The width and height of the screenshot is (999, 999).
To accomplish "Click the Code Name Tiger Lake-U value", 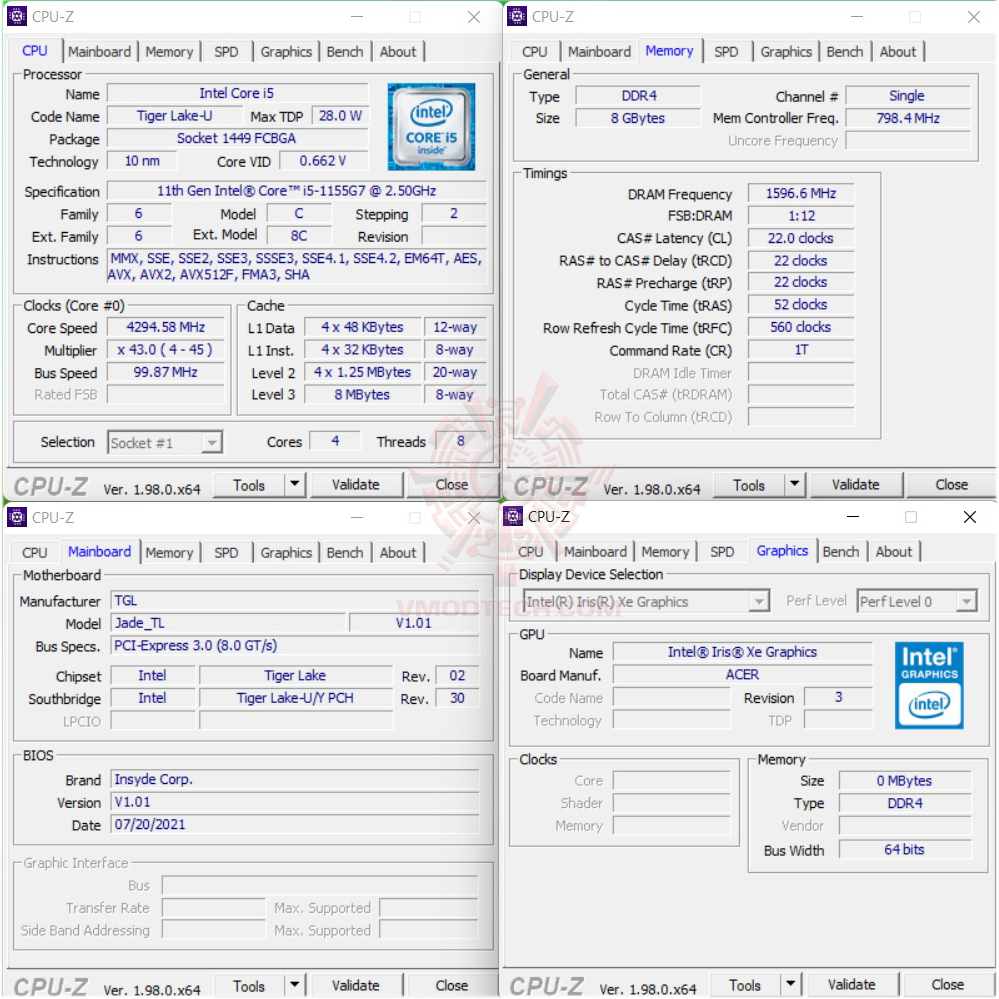I will pos(175,116).
